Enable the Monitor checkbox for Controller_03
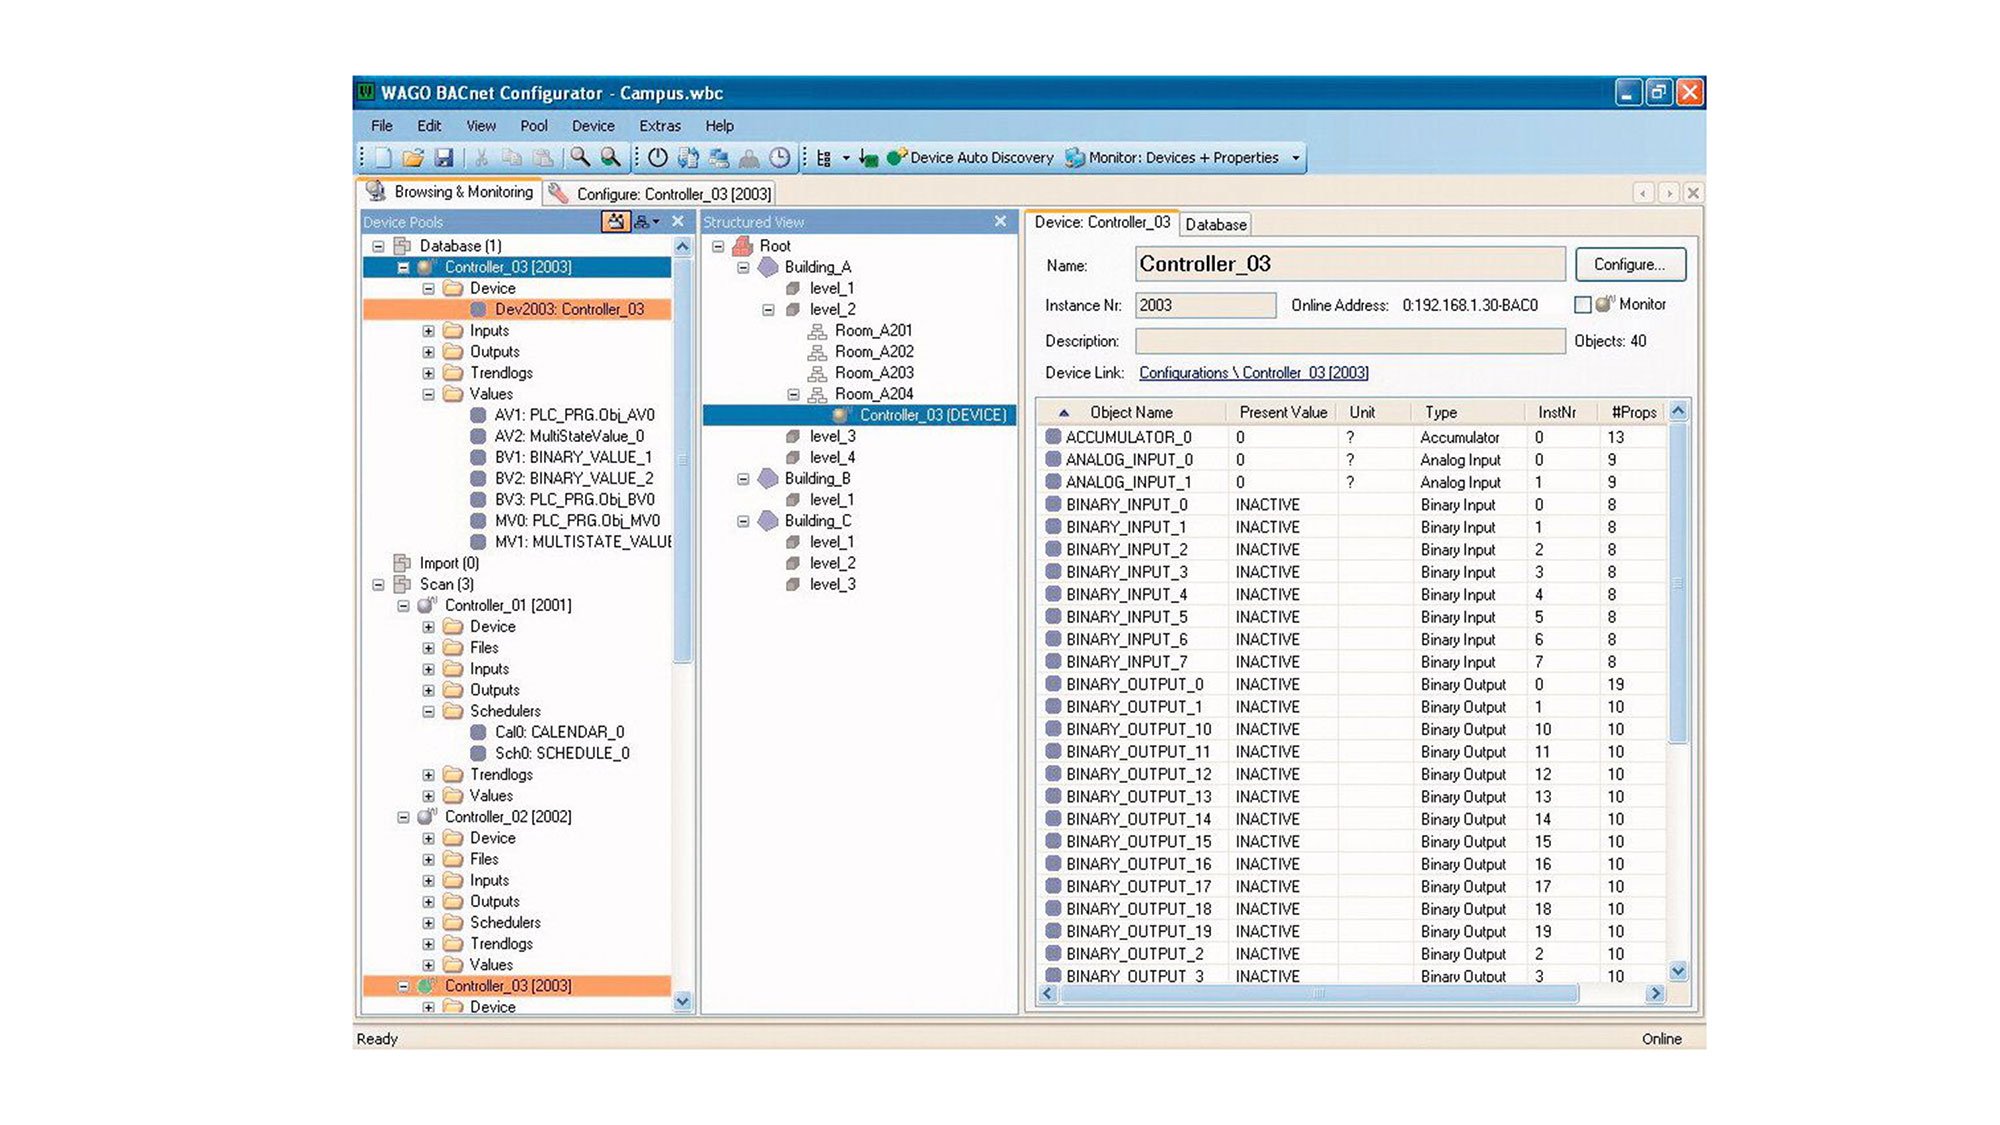The width and height of the screenshot is (2000, 1125). [1583, 305]
